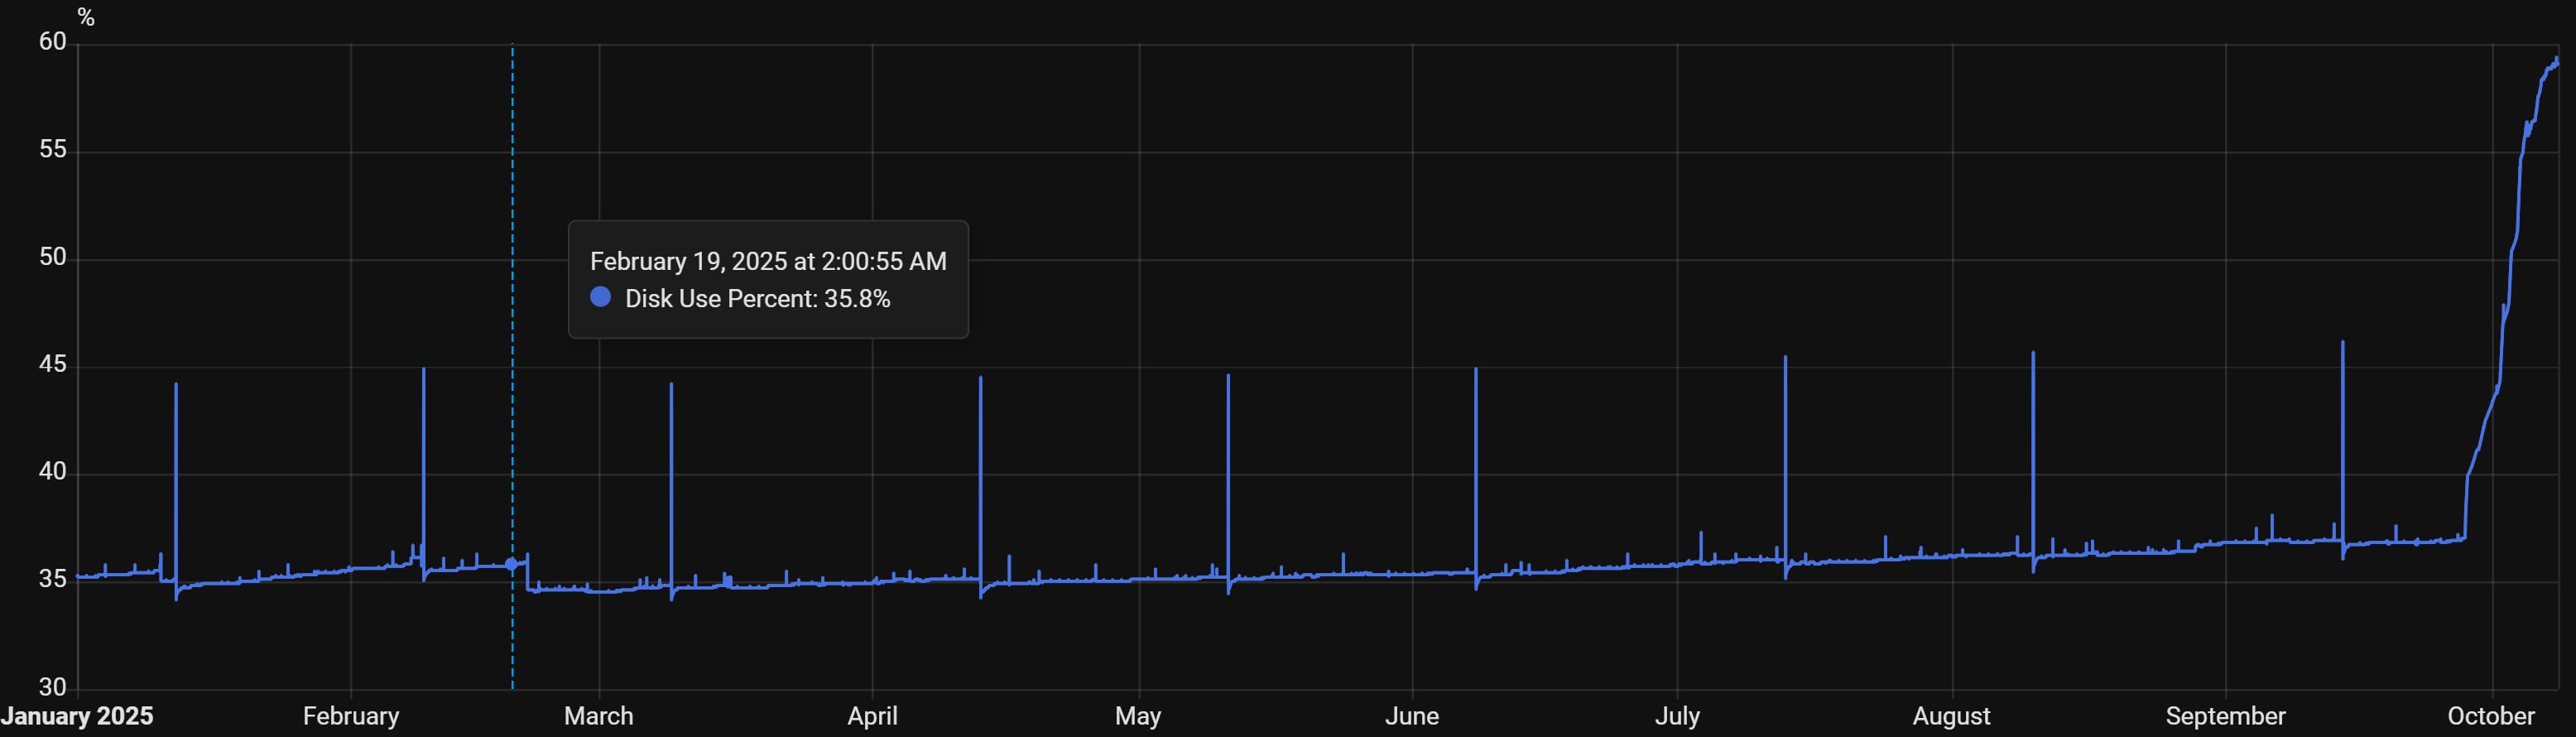Choose the "August" x-axis label
This screenshot has width=2576, height=737.
pos(1952,716)
